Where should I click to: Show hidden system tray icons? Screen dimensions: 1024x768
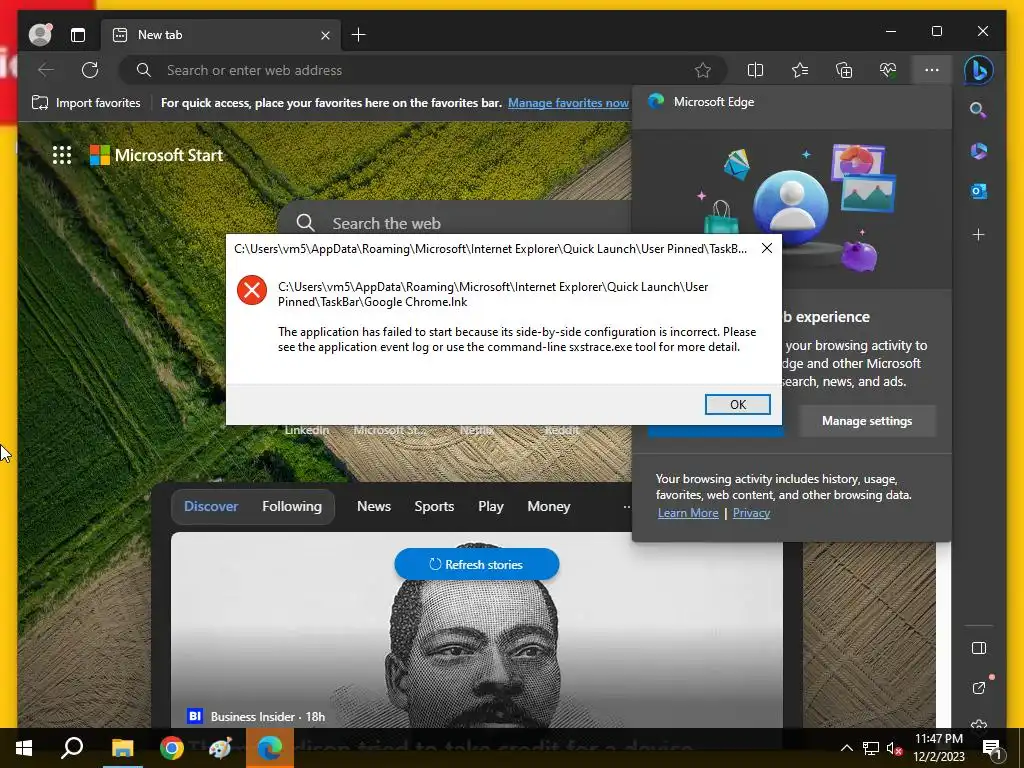846,748
